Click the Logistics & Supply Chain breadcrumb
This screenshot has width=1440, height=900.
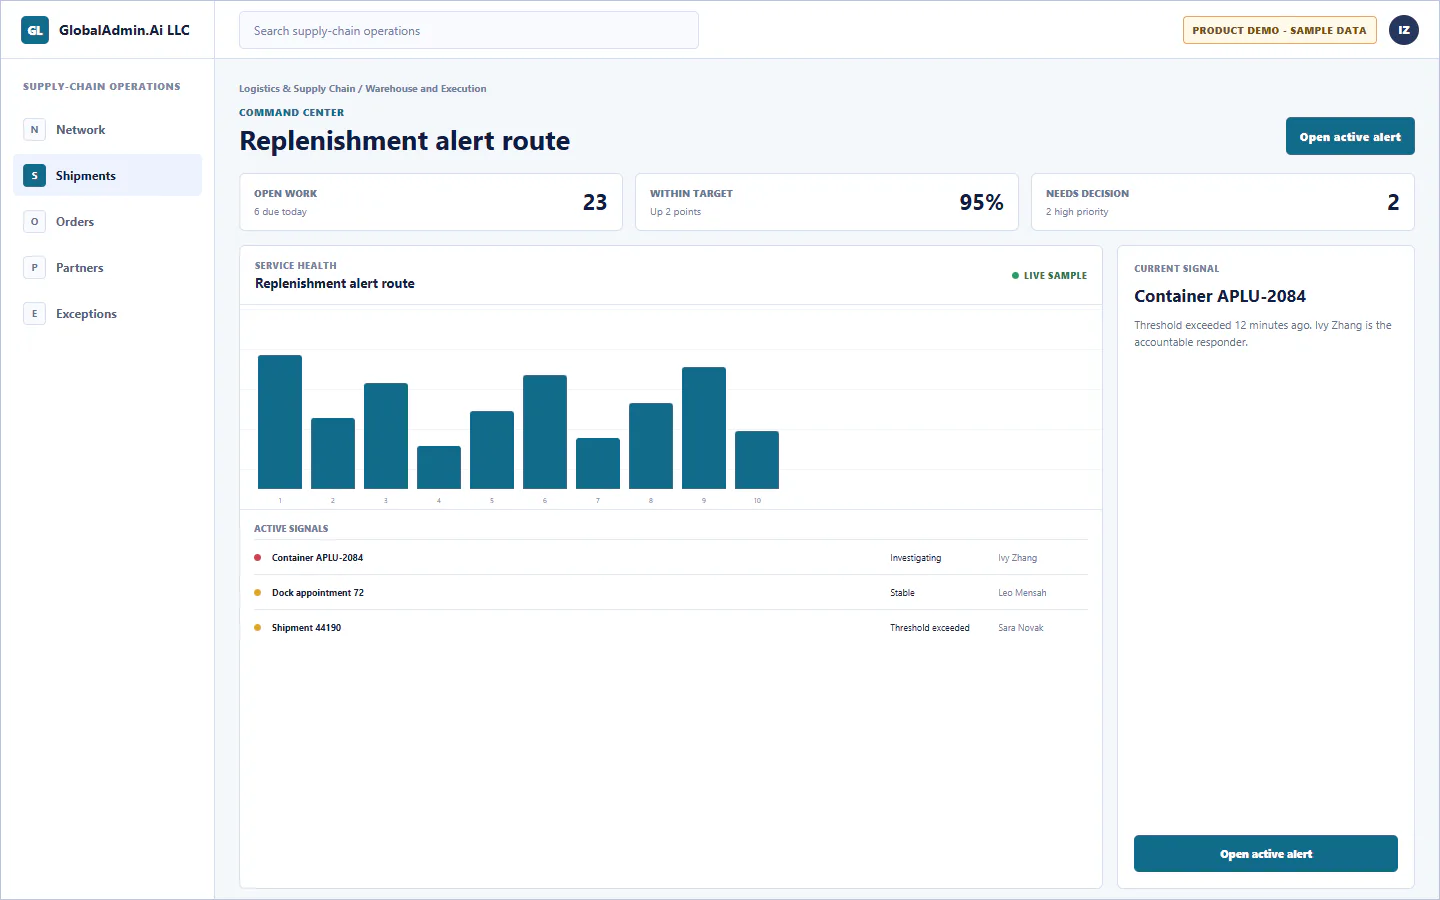pyautogui.click(x=297, y=89)
